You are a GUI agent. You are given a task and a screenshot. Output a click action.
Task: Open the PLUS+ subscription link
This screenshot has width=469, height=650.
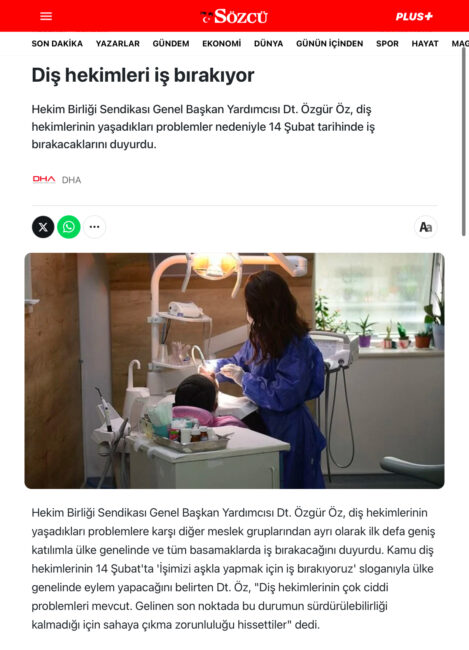pos(414,17)
